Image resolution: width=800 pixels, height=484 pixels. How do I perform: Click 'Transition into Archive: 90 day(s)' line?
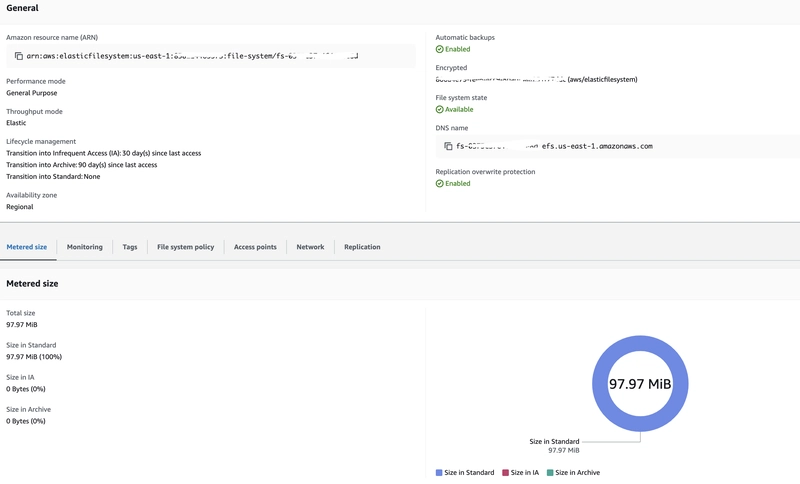pos(82,165)
